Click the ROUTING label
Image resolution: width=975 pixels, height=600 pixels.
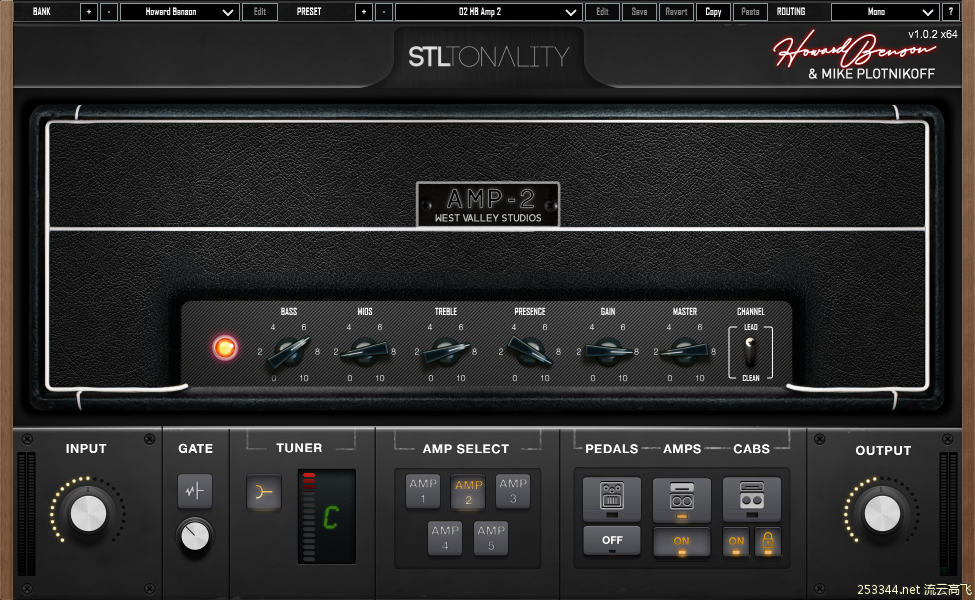coord(791,11)
